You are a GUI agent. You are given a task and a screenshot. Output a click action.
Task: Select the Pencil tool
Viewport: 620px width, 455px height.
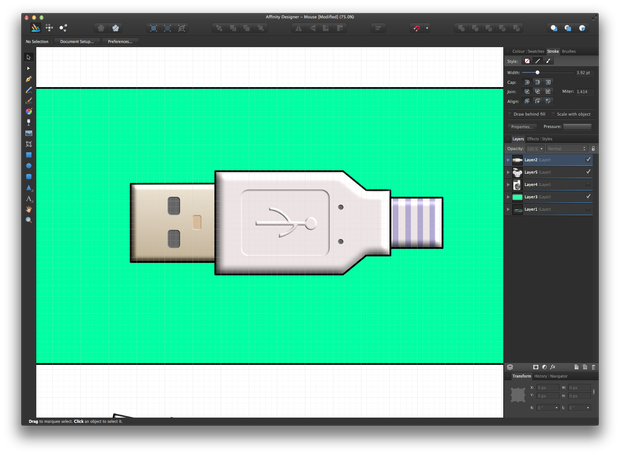click(28, 90)
